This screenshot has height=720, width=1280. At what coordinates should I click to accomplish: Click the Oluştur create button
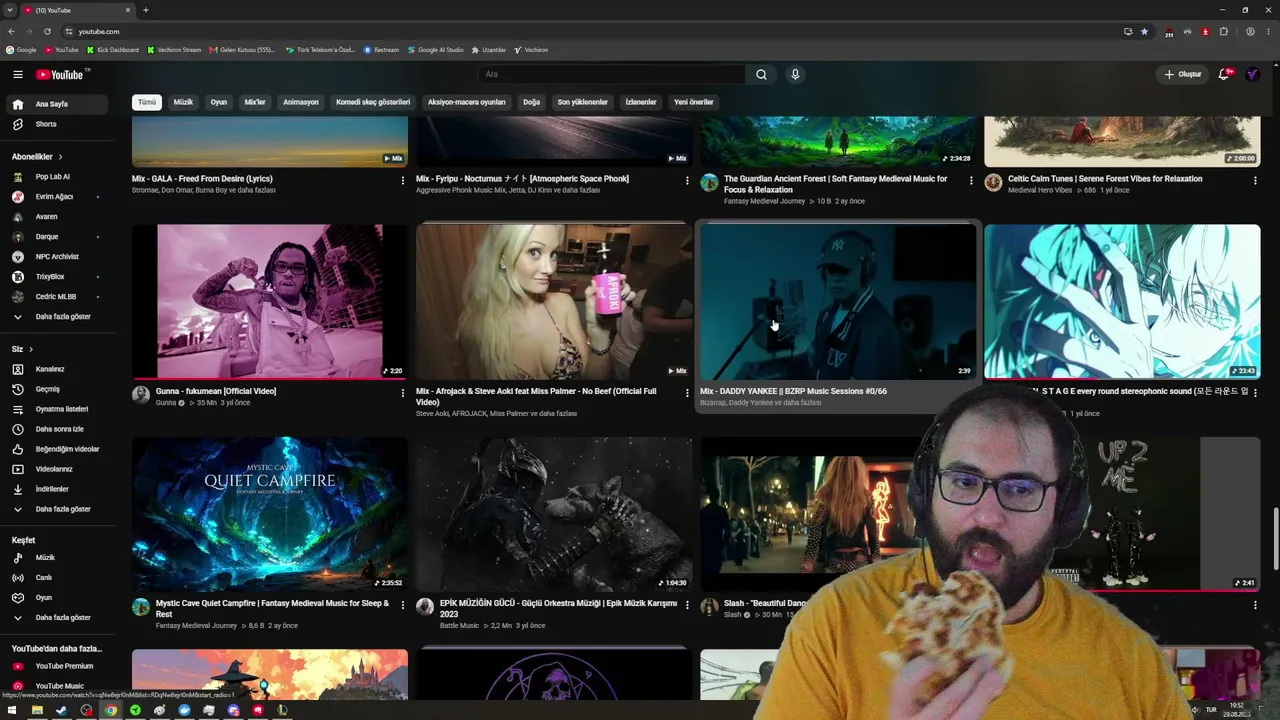pos(1182,74)
